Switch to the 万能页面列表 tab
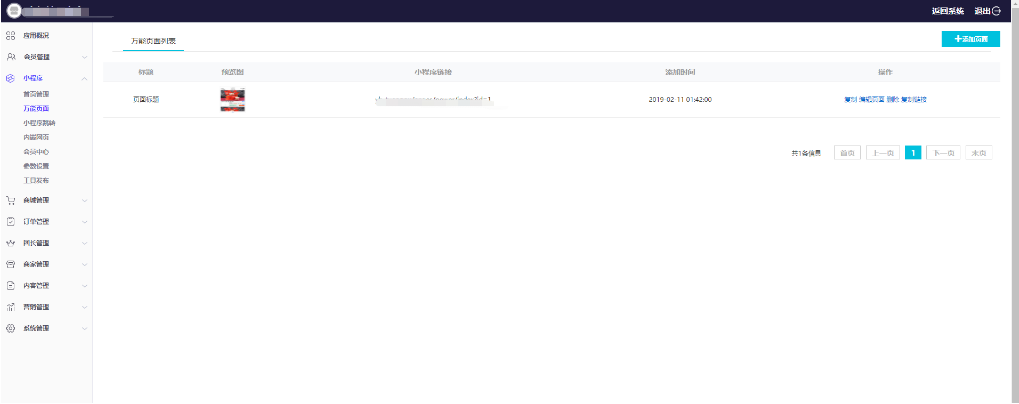Image resolution: width=1019 pixels, height=404 pixels. click(153, 40)
